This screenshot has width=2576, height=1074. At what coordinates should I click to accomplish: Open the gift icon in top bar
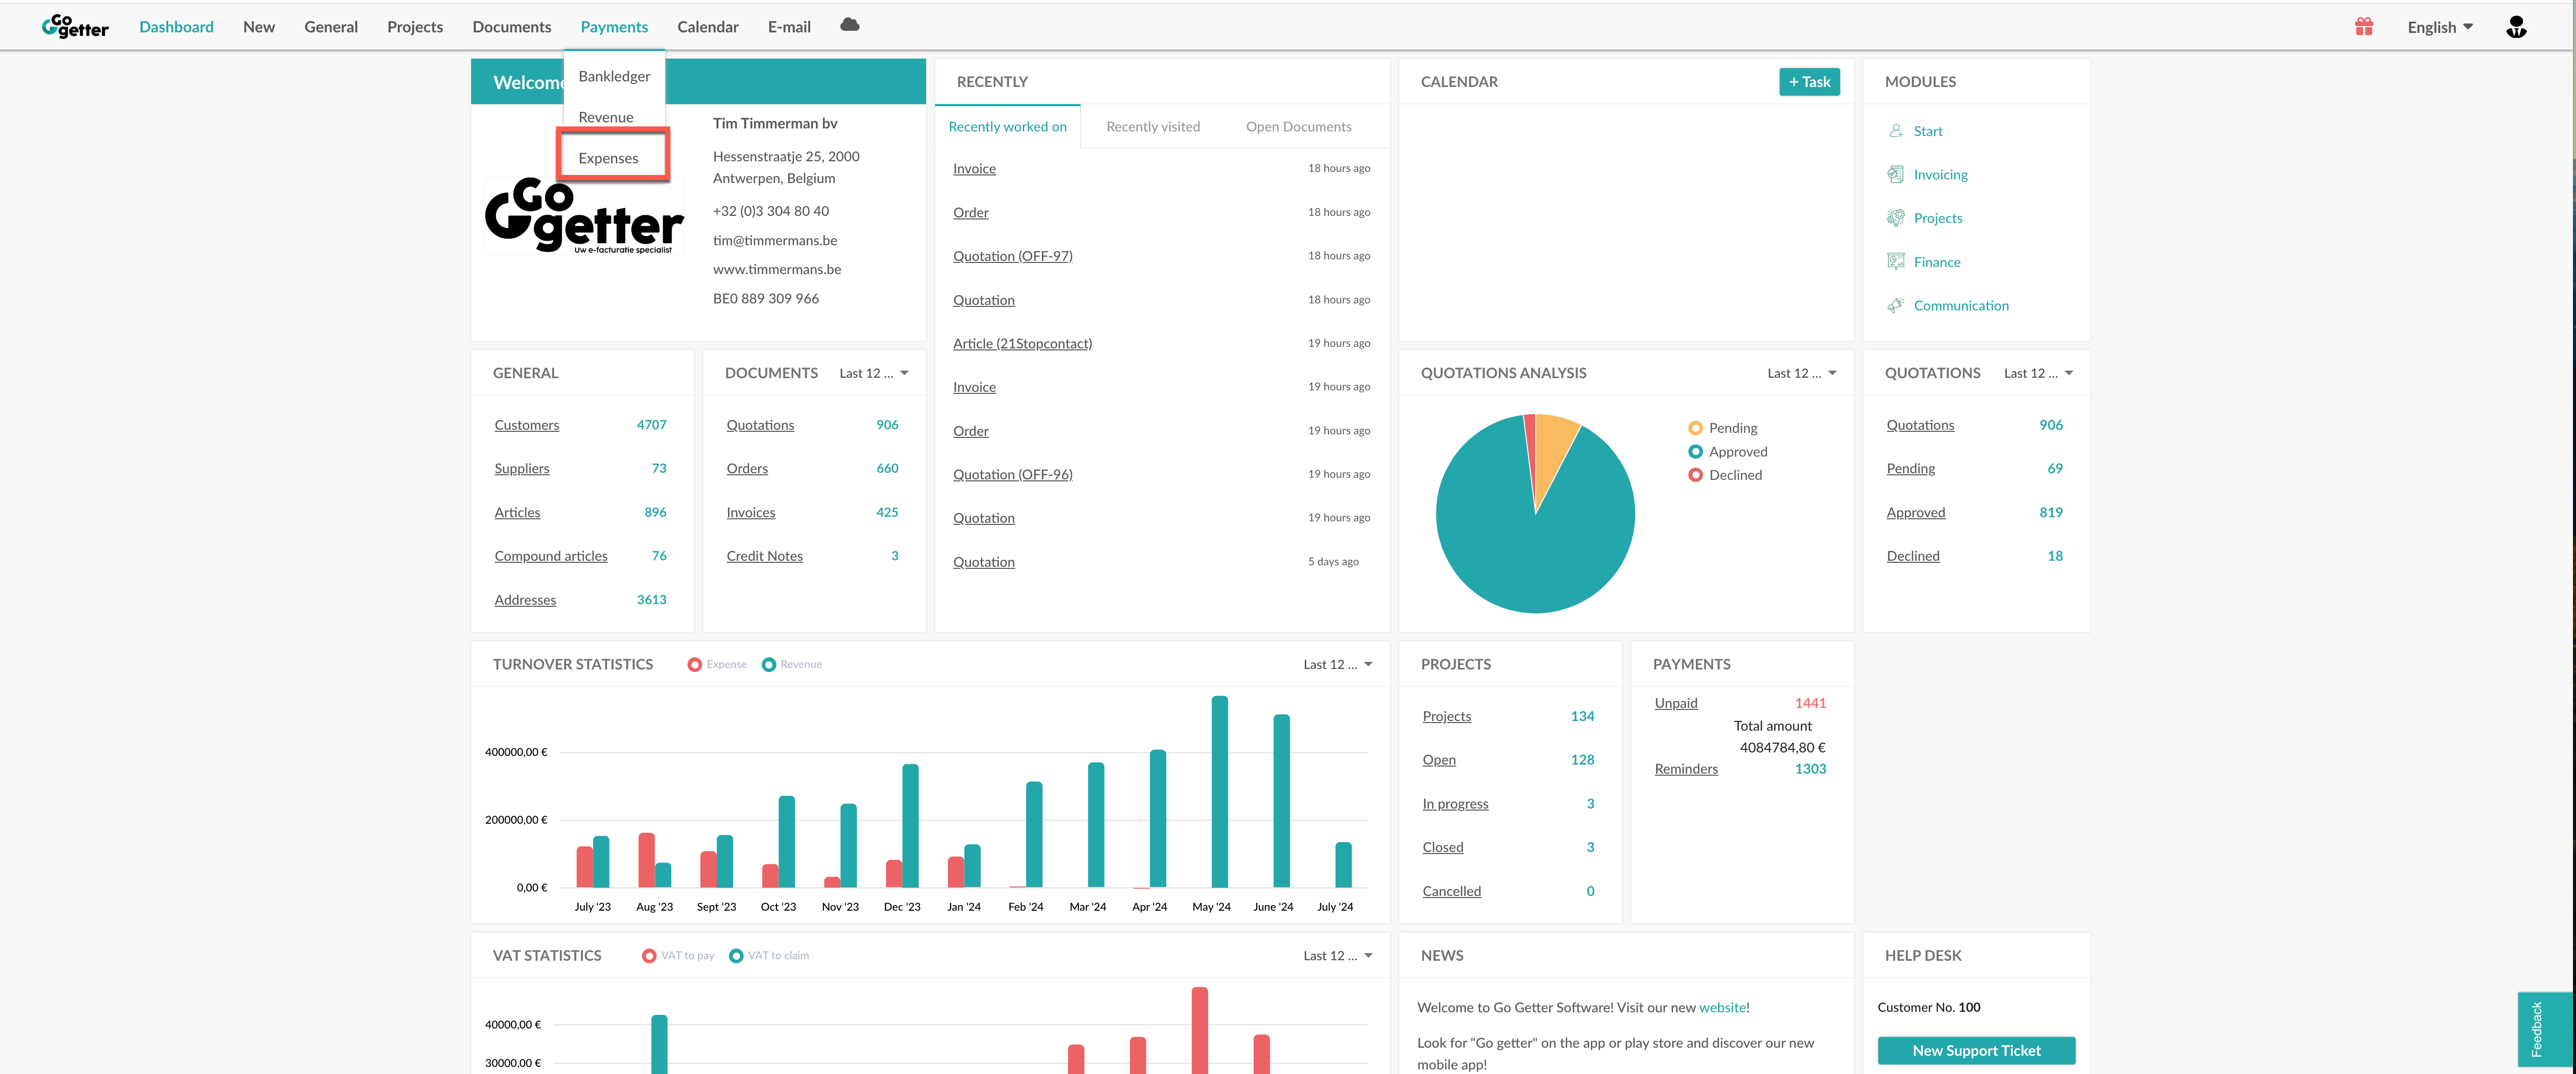(x=2364, y=27)
